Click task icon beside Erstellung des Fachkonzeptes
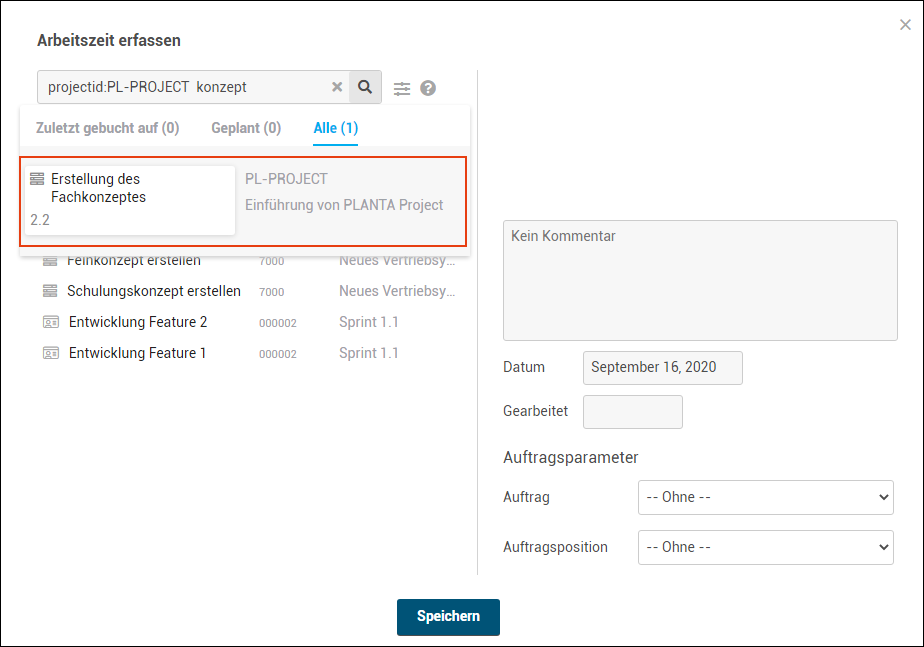 37,180
